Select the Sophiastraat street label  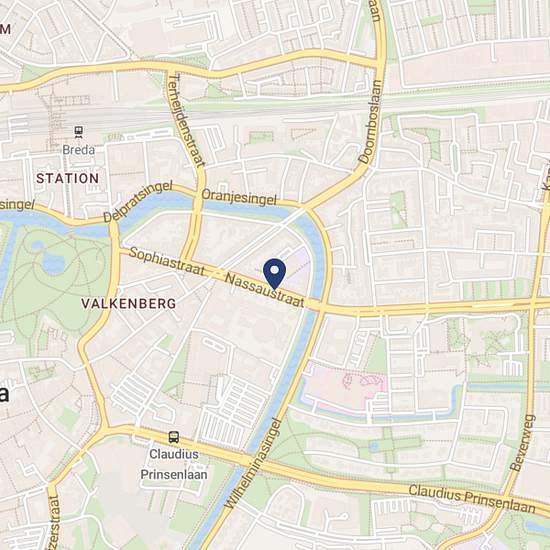pyautogui.click(x=167, y=261)
